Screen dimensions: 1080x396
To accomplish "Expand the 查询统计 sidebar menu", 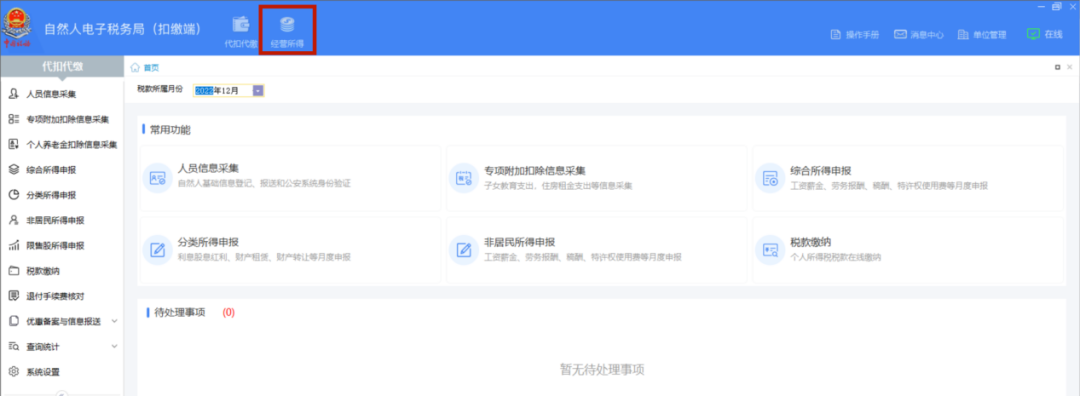I will (x=62, y=346).
